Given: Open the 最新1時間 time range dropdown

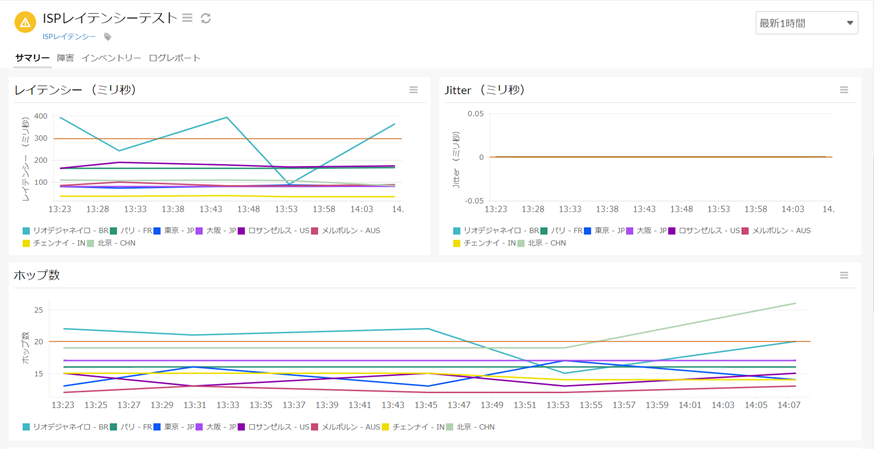Looking at the screenshot, I should pyautogui.click(x=806, y=23).
